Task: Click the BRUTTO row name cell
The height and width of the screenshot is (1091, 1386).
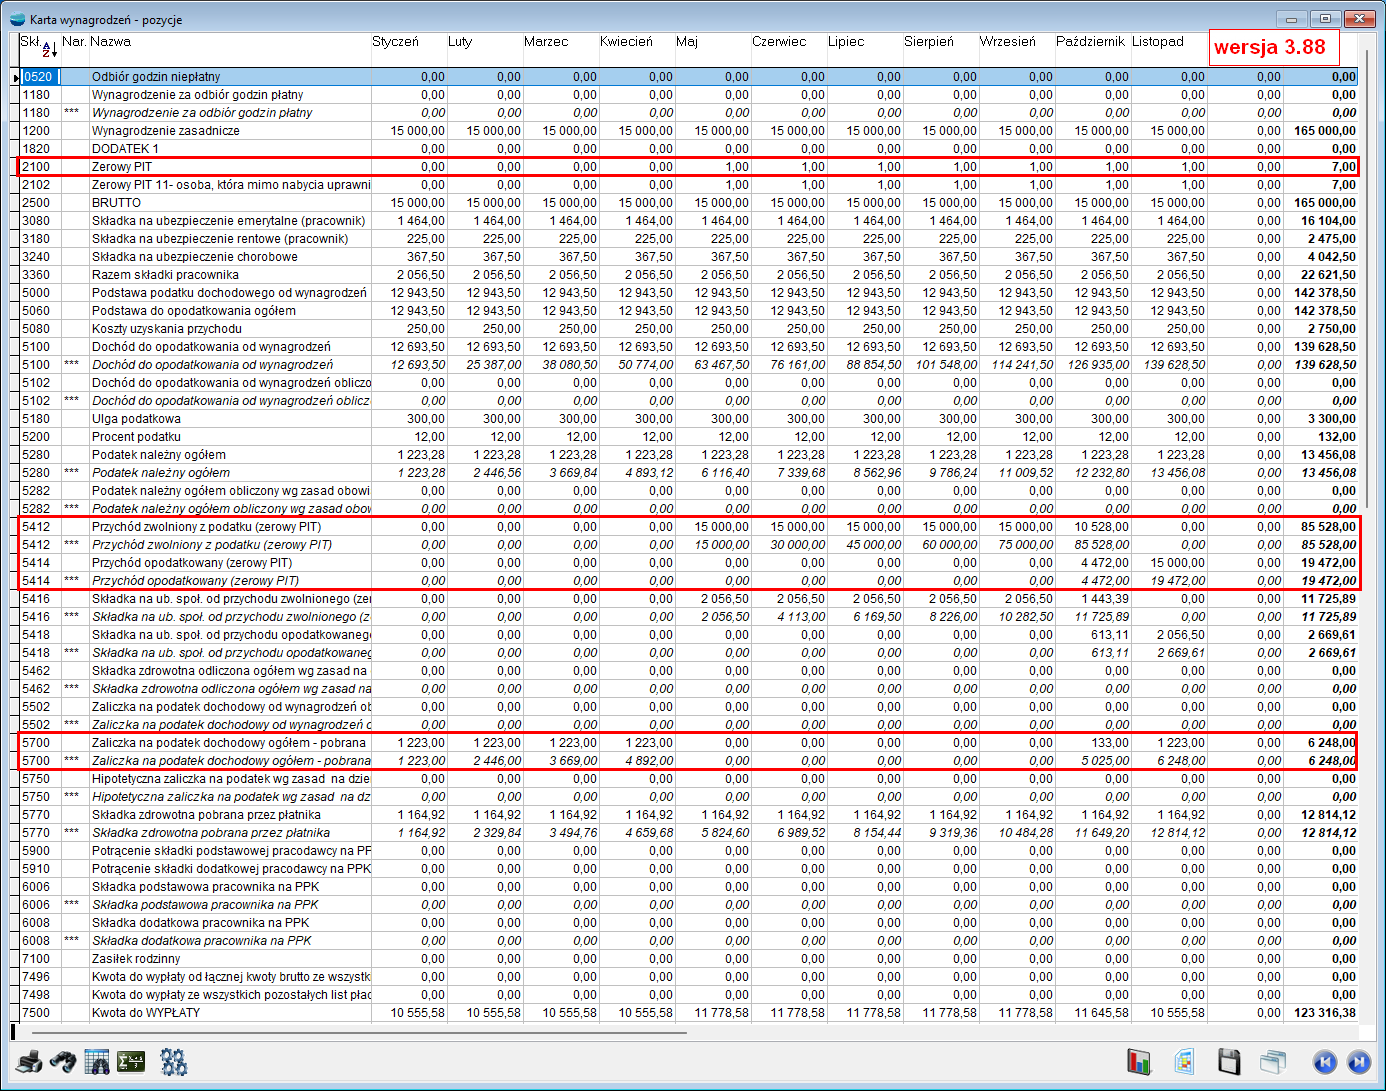Action: coord(117,203)
